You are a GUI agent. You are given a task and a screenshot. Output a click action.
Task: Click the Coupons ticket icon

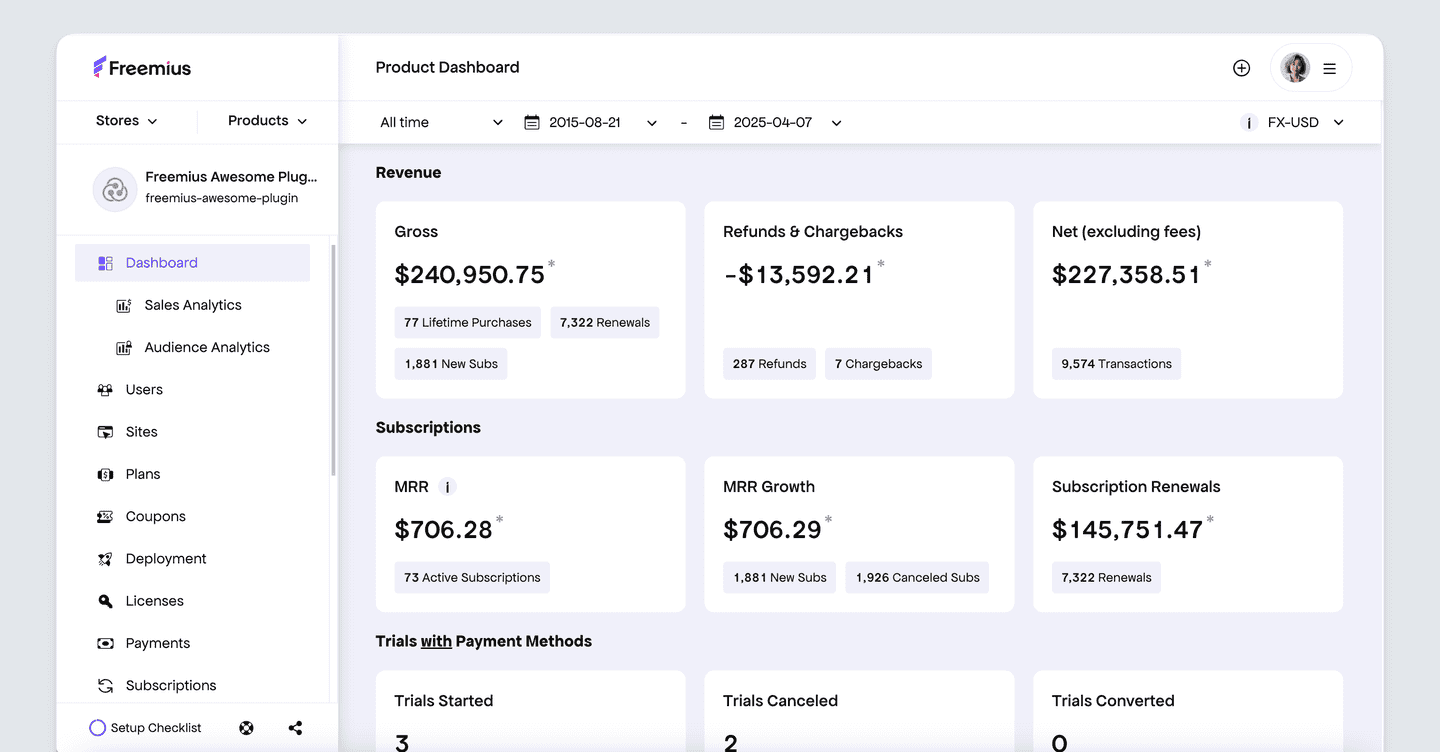pos(105,517)
